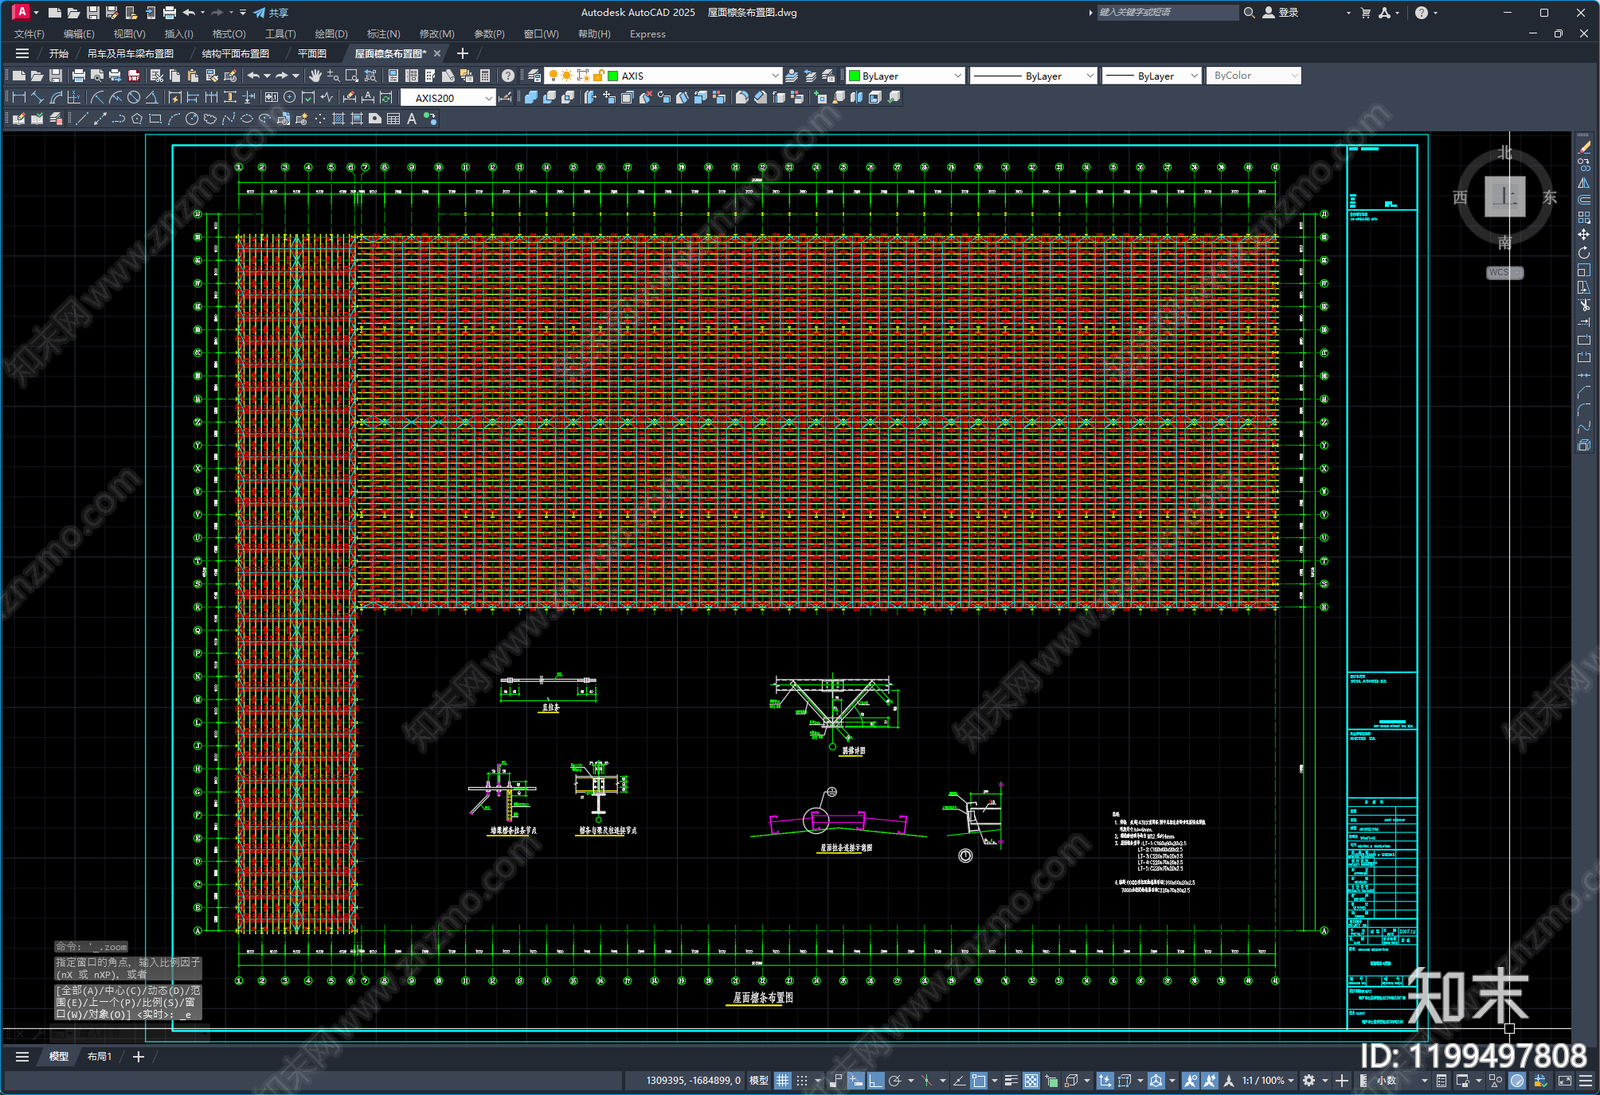Select the Pan hand tool
Image resolution: width=1600 pixels, height=1095 pixels.
click(315, 76)
